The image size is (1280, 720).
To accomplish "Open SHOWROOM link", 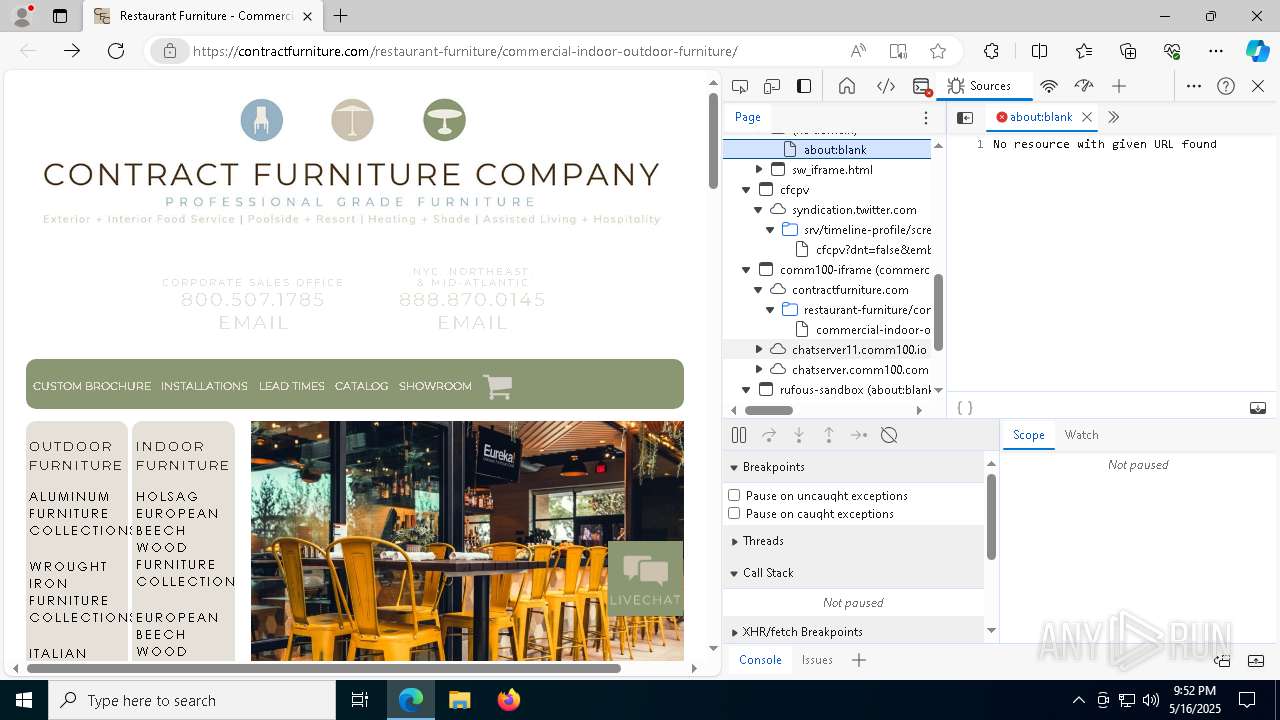I will pos(435,386).
